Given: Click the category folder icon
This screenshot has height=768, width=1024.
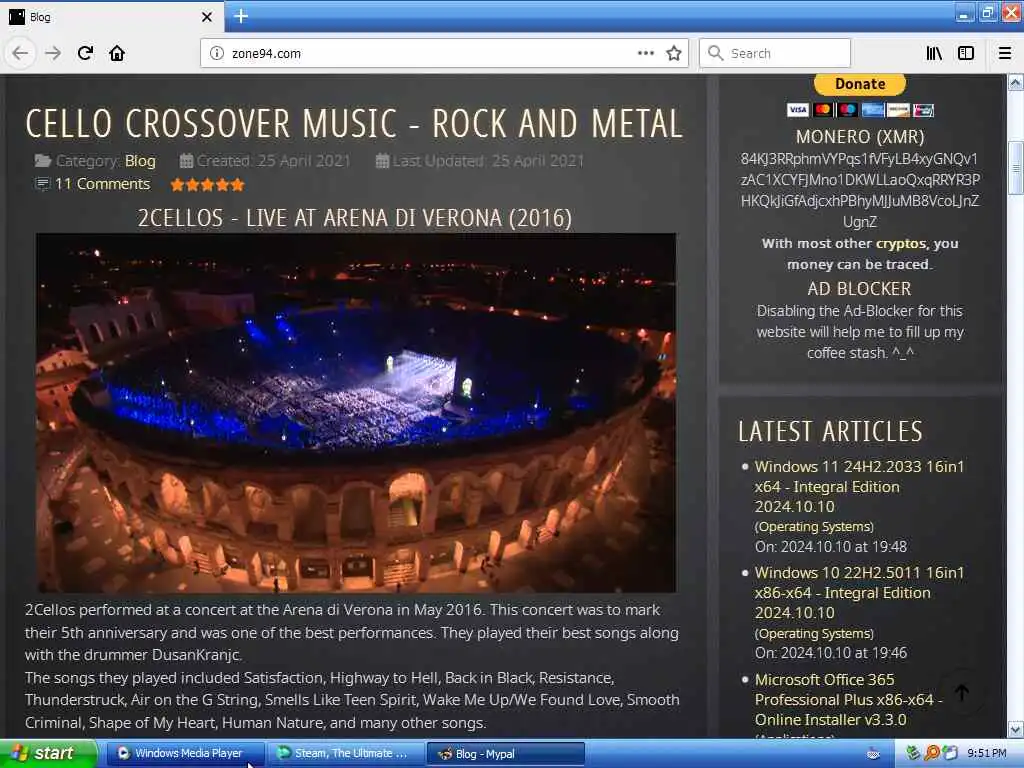Looking at the screenshot, I should tap(43, 161).
